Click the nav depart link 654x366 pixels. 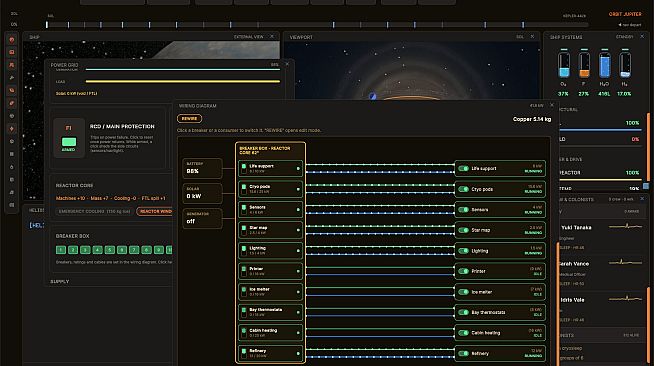click(x=630, y=25)
